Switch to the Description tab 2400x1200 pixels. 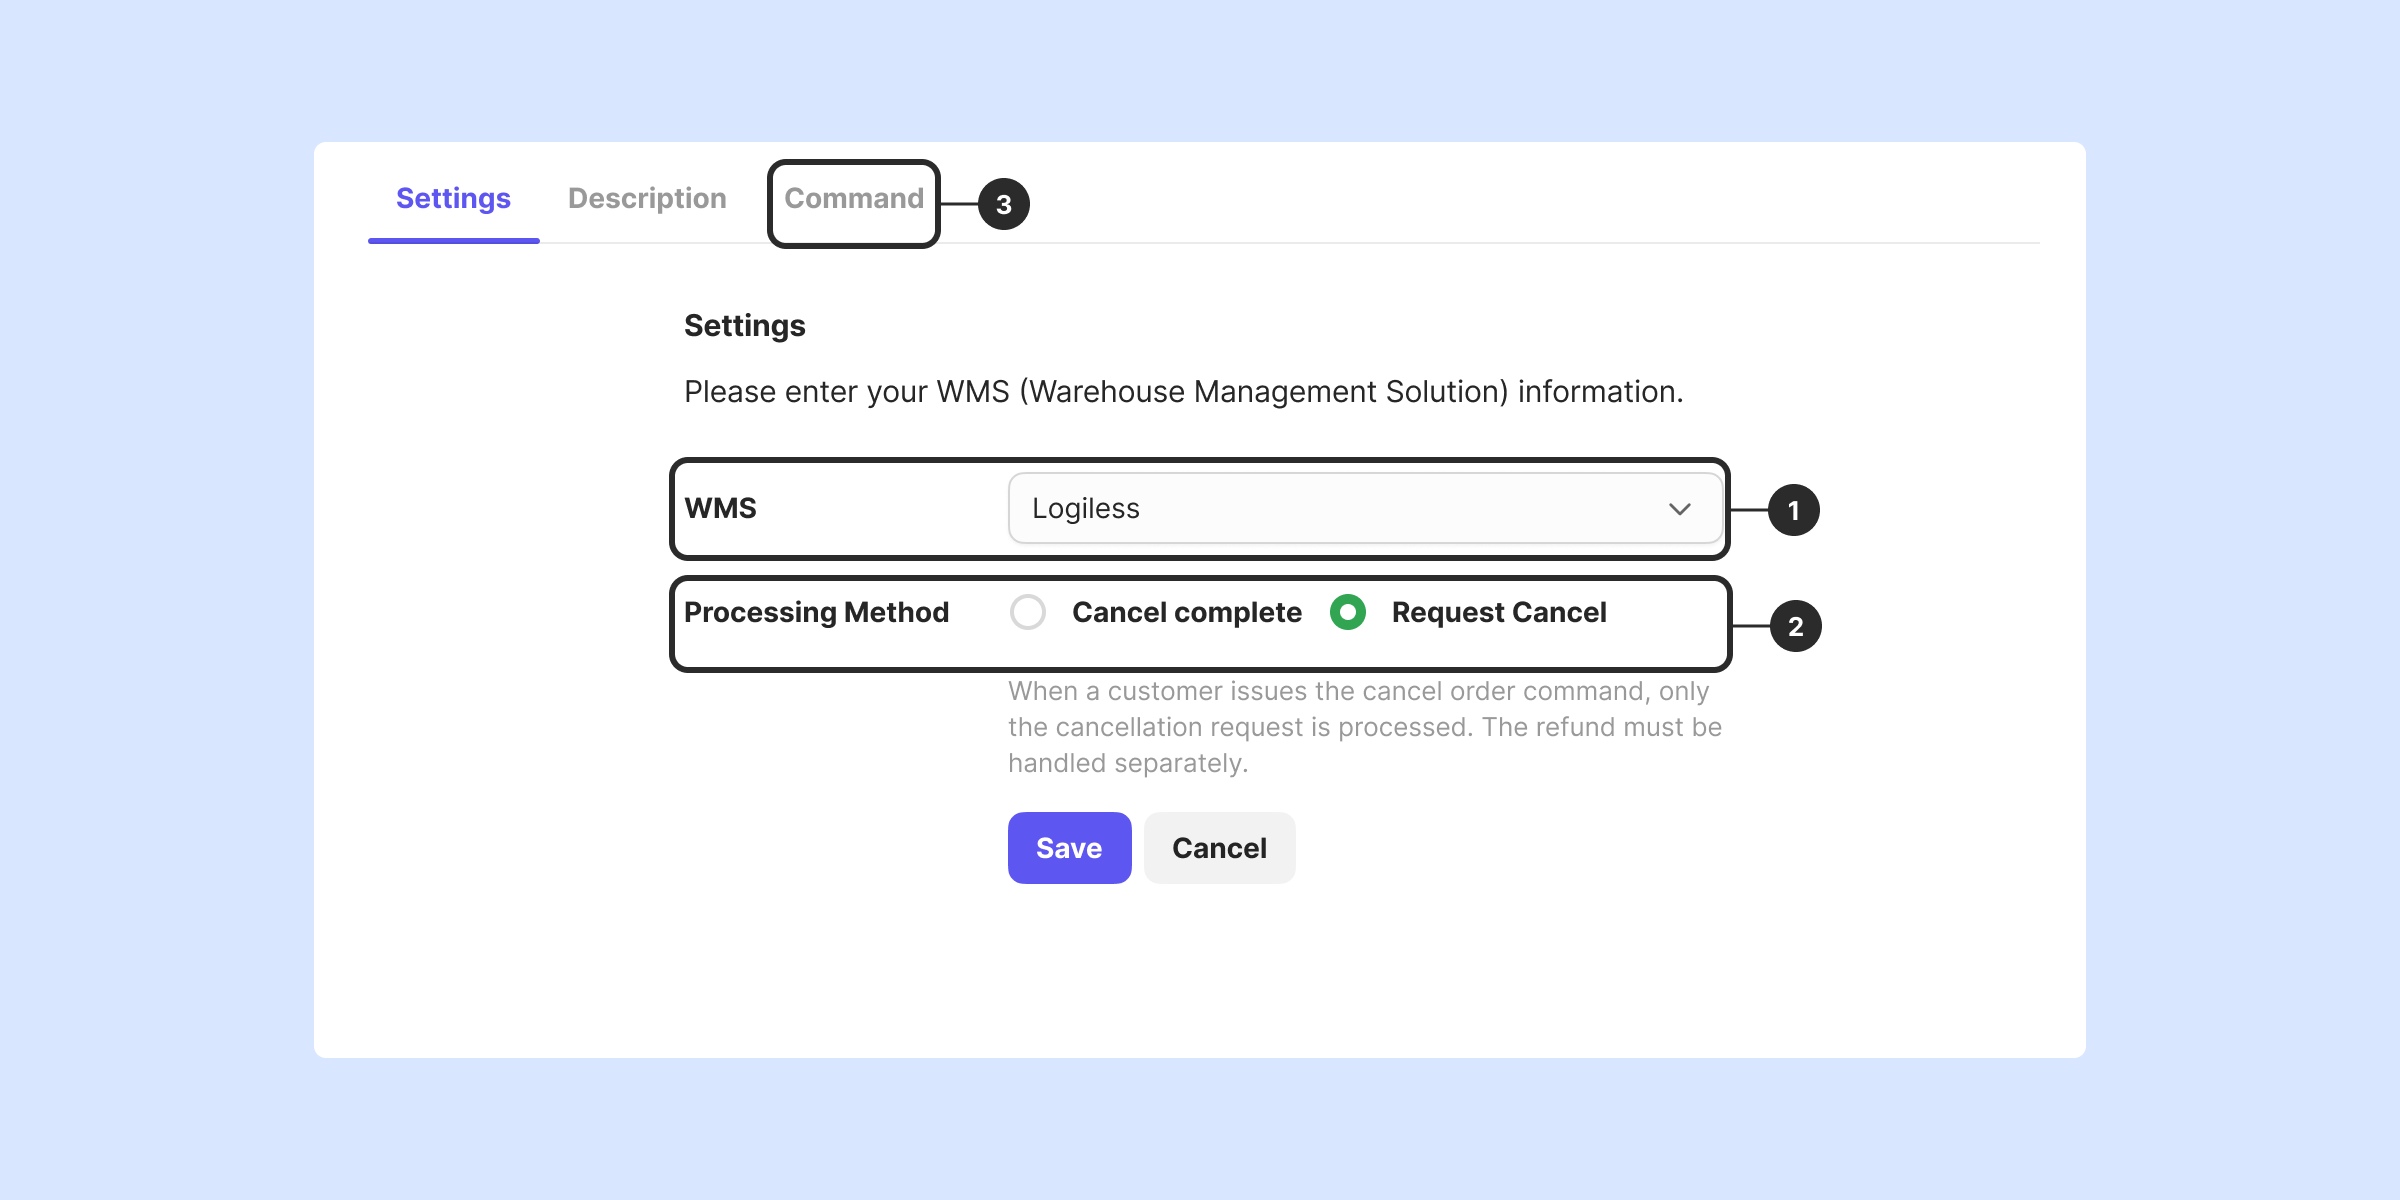pos(647,198)
